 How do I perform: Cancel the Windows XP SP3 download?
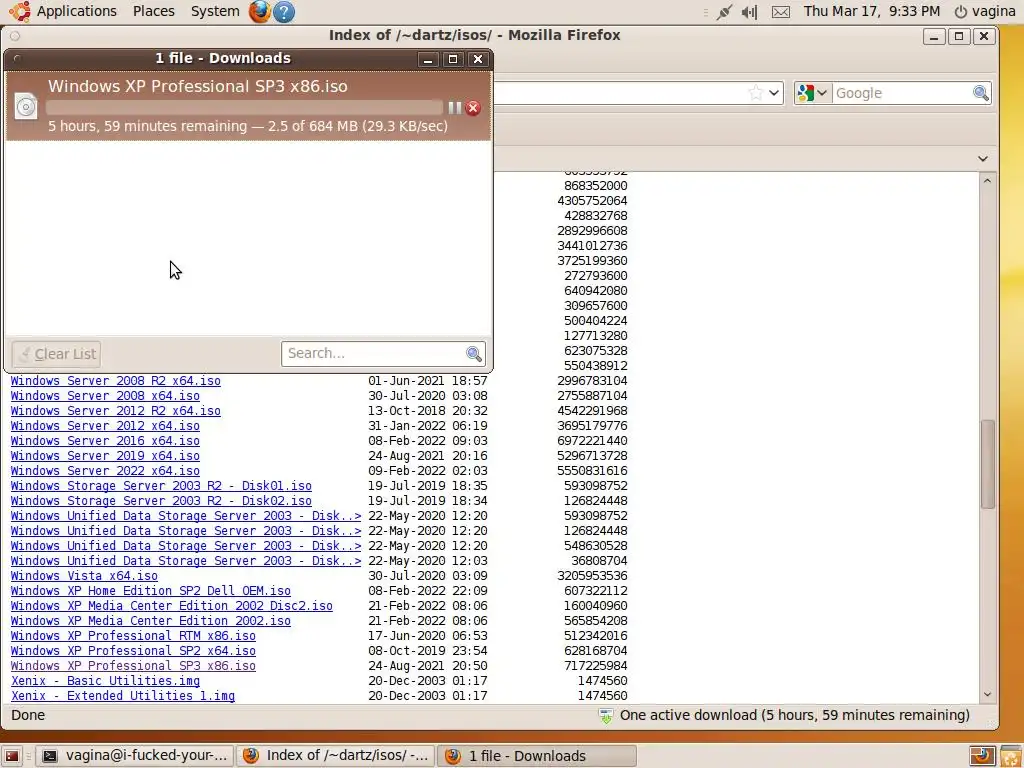click(473, 108)
